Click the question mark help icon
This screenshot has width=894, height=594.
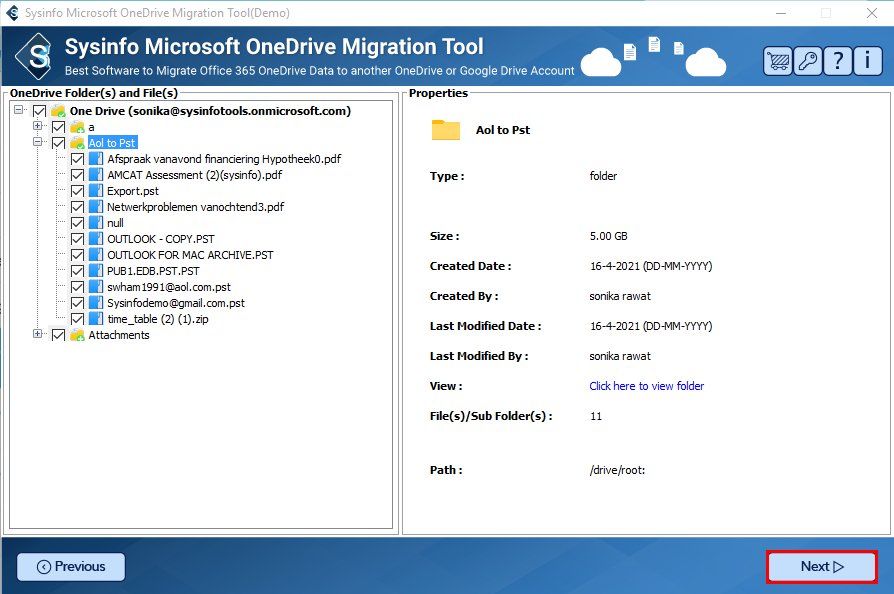838,61
